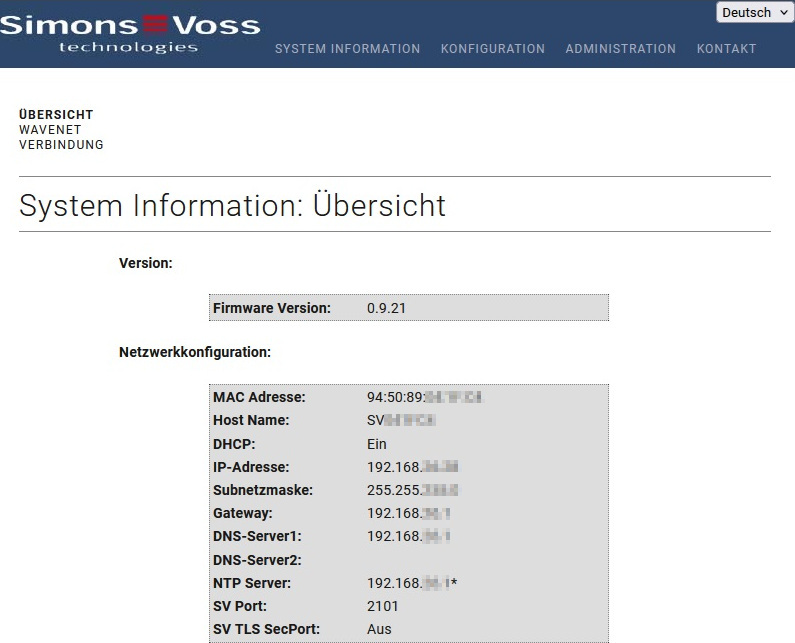Open the KONTAKT page
This screenshot has width=795, height=643.
tap(726, 49)
